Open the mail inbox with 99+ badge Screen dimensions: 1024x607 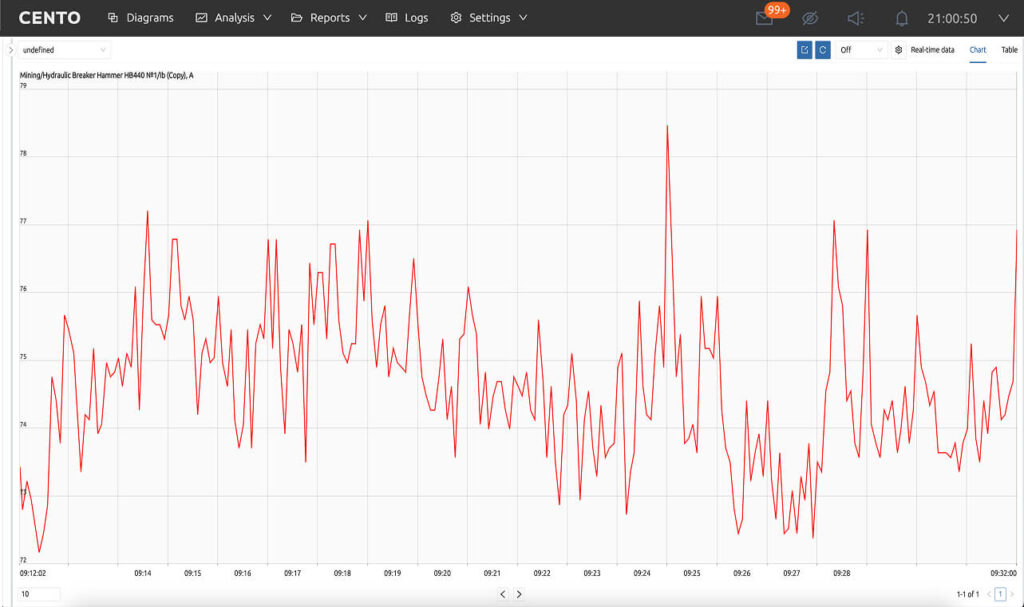click(x=765, y=18)
